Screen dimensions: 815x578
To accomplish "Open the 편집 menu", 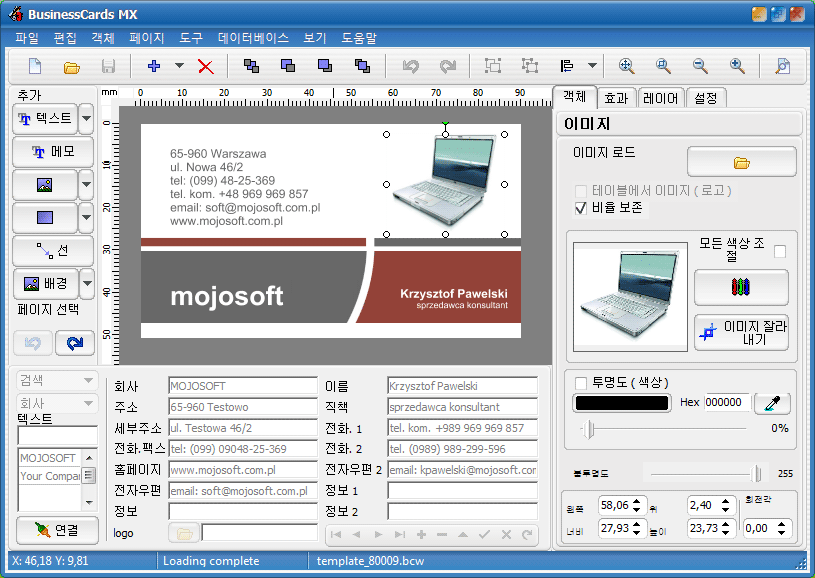I will tap(65, 37).
